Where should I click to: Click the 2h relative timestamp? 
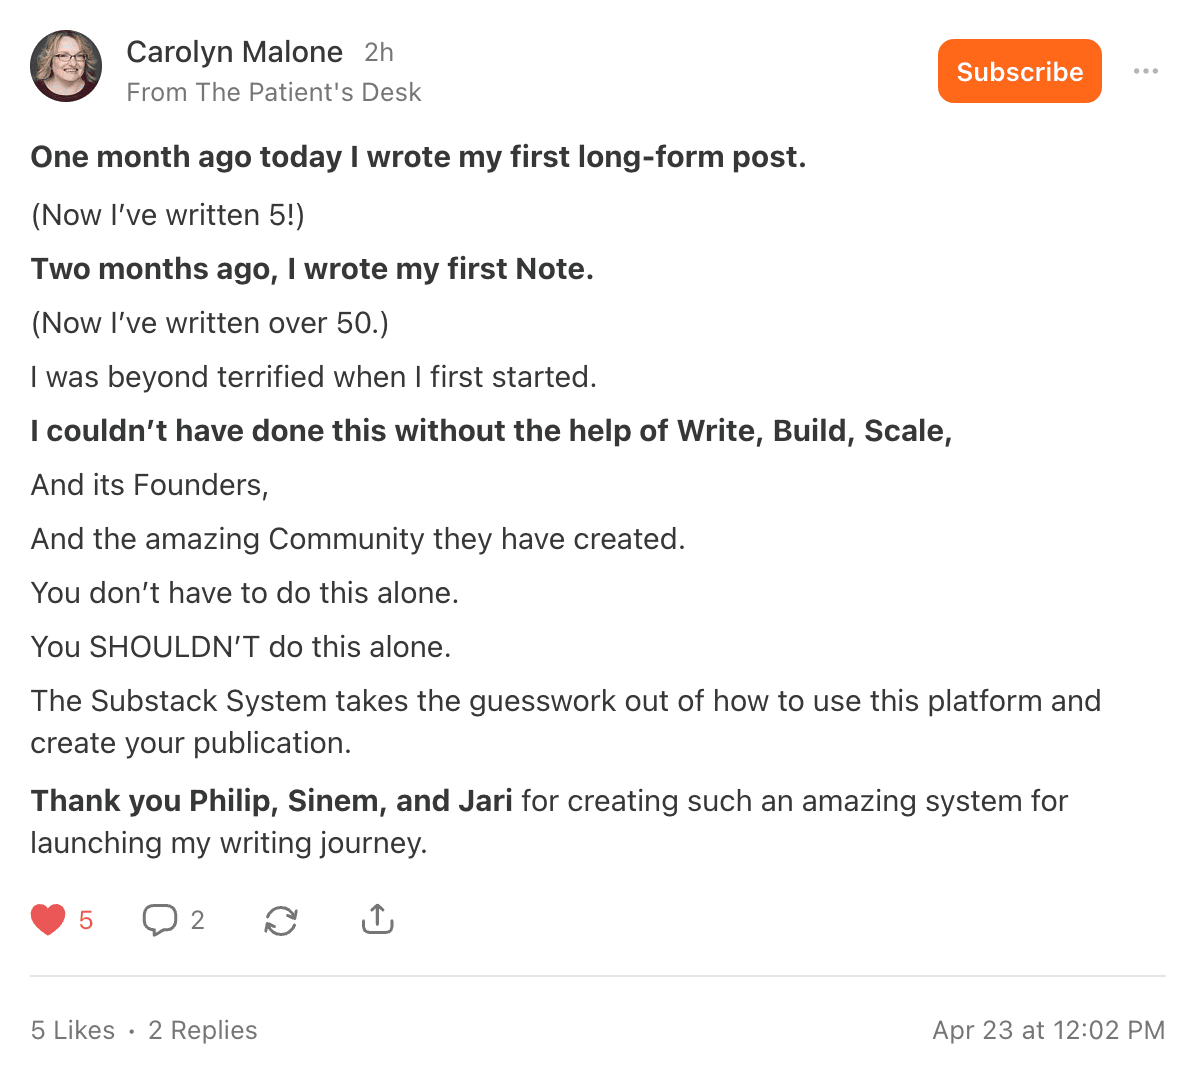coord(379,52)
